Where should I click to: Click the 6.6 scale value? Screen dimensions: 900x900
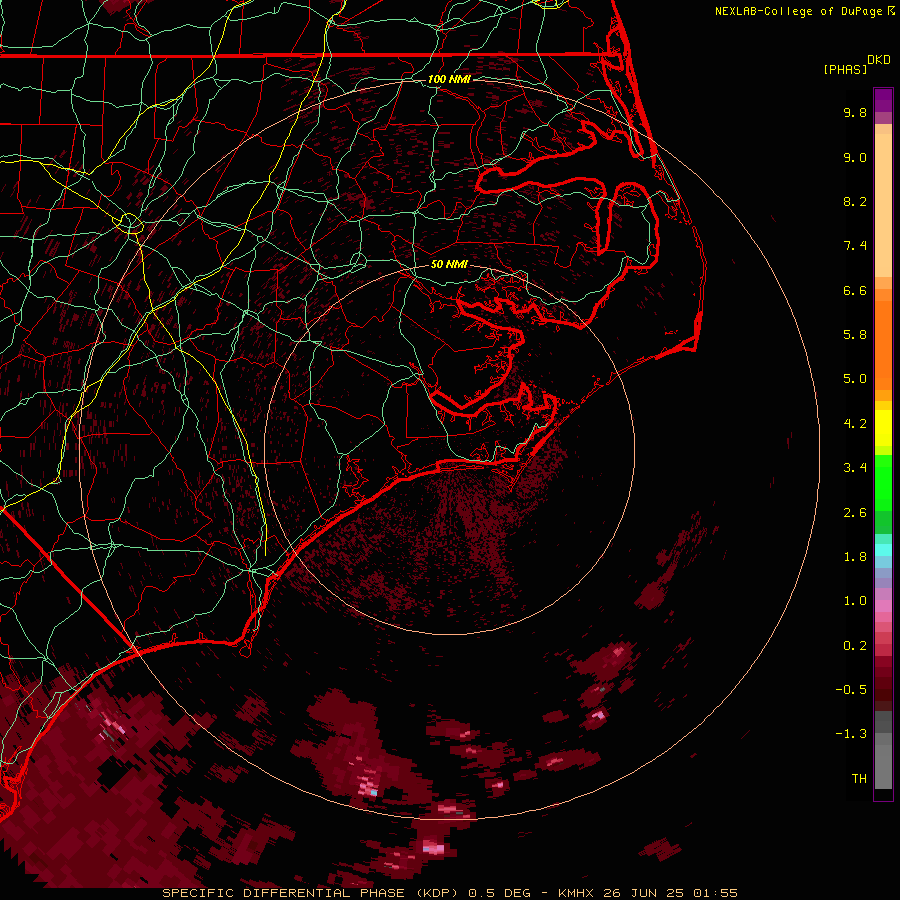pyautogui.click(x=855, y=291)
